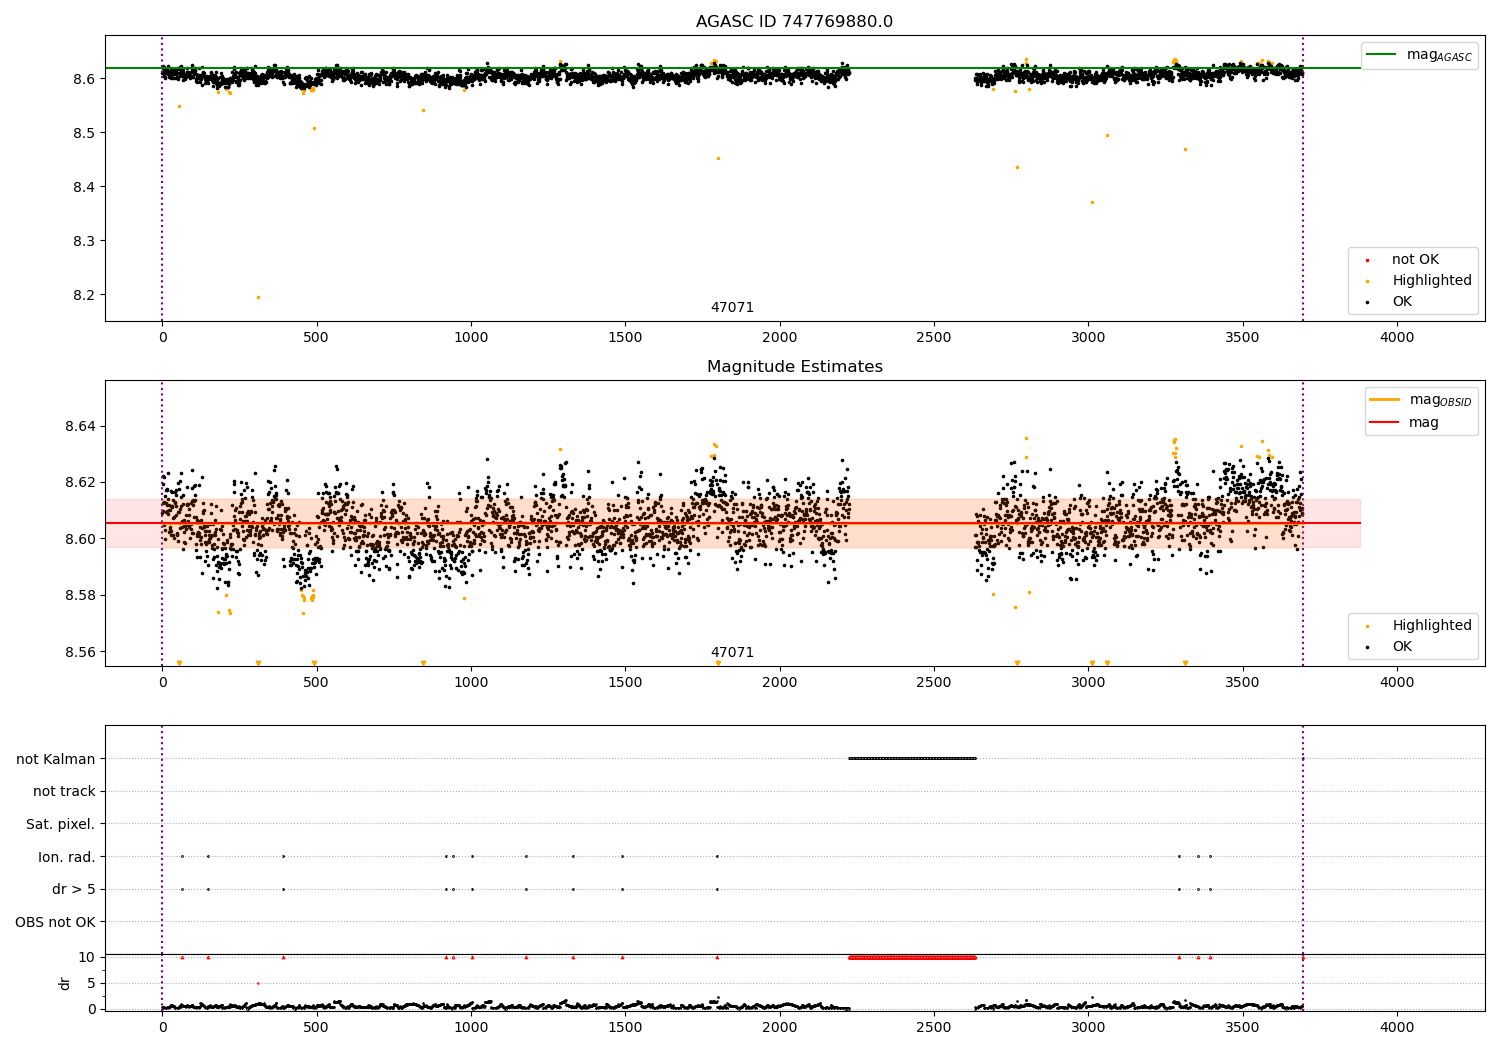Click the y-axis tick '8.4' in top plot

click(84, 187)
